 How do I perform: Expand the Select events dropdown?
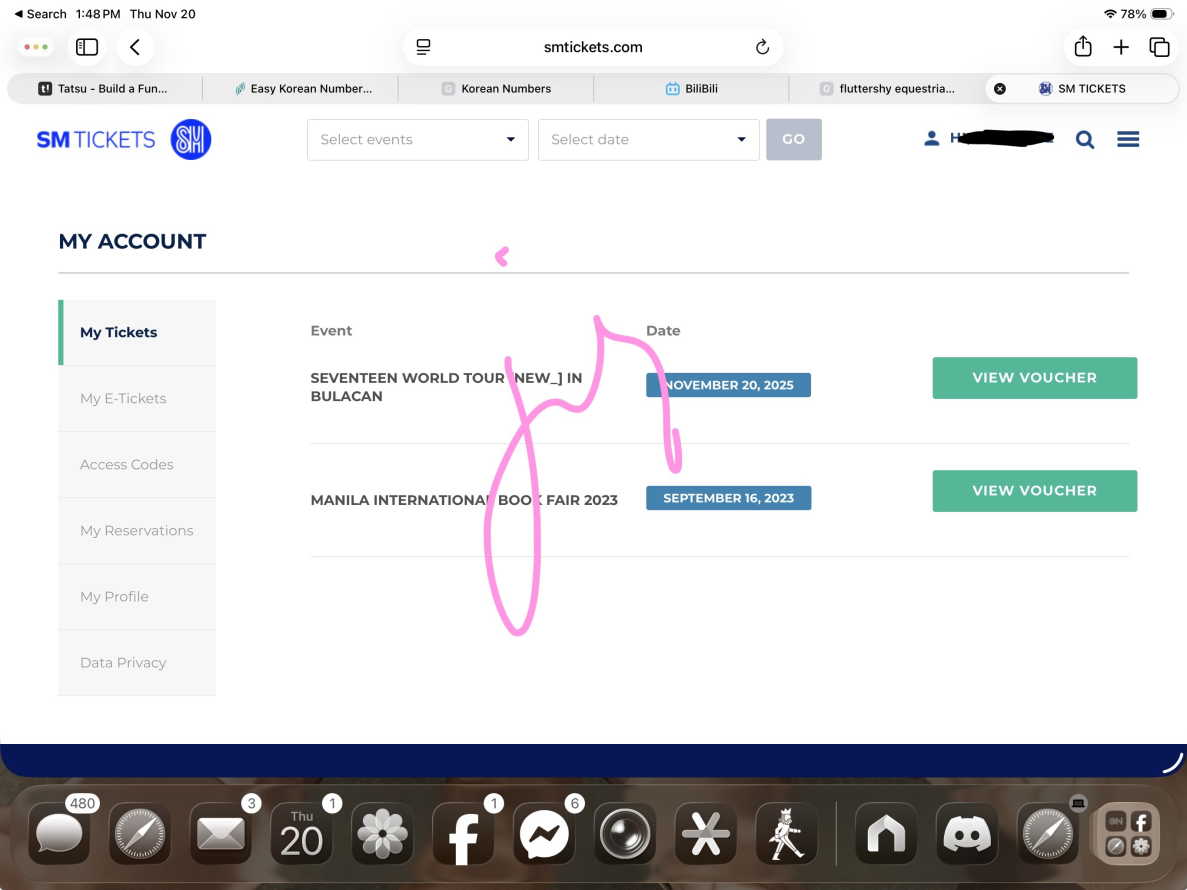coord(417,140)
